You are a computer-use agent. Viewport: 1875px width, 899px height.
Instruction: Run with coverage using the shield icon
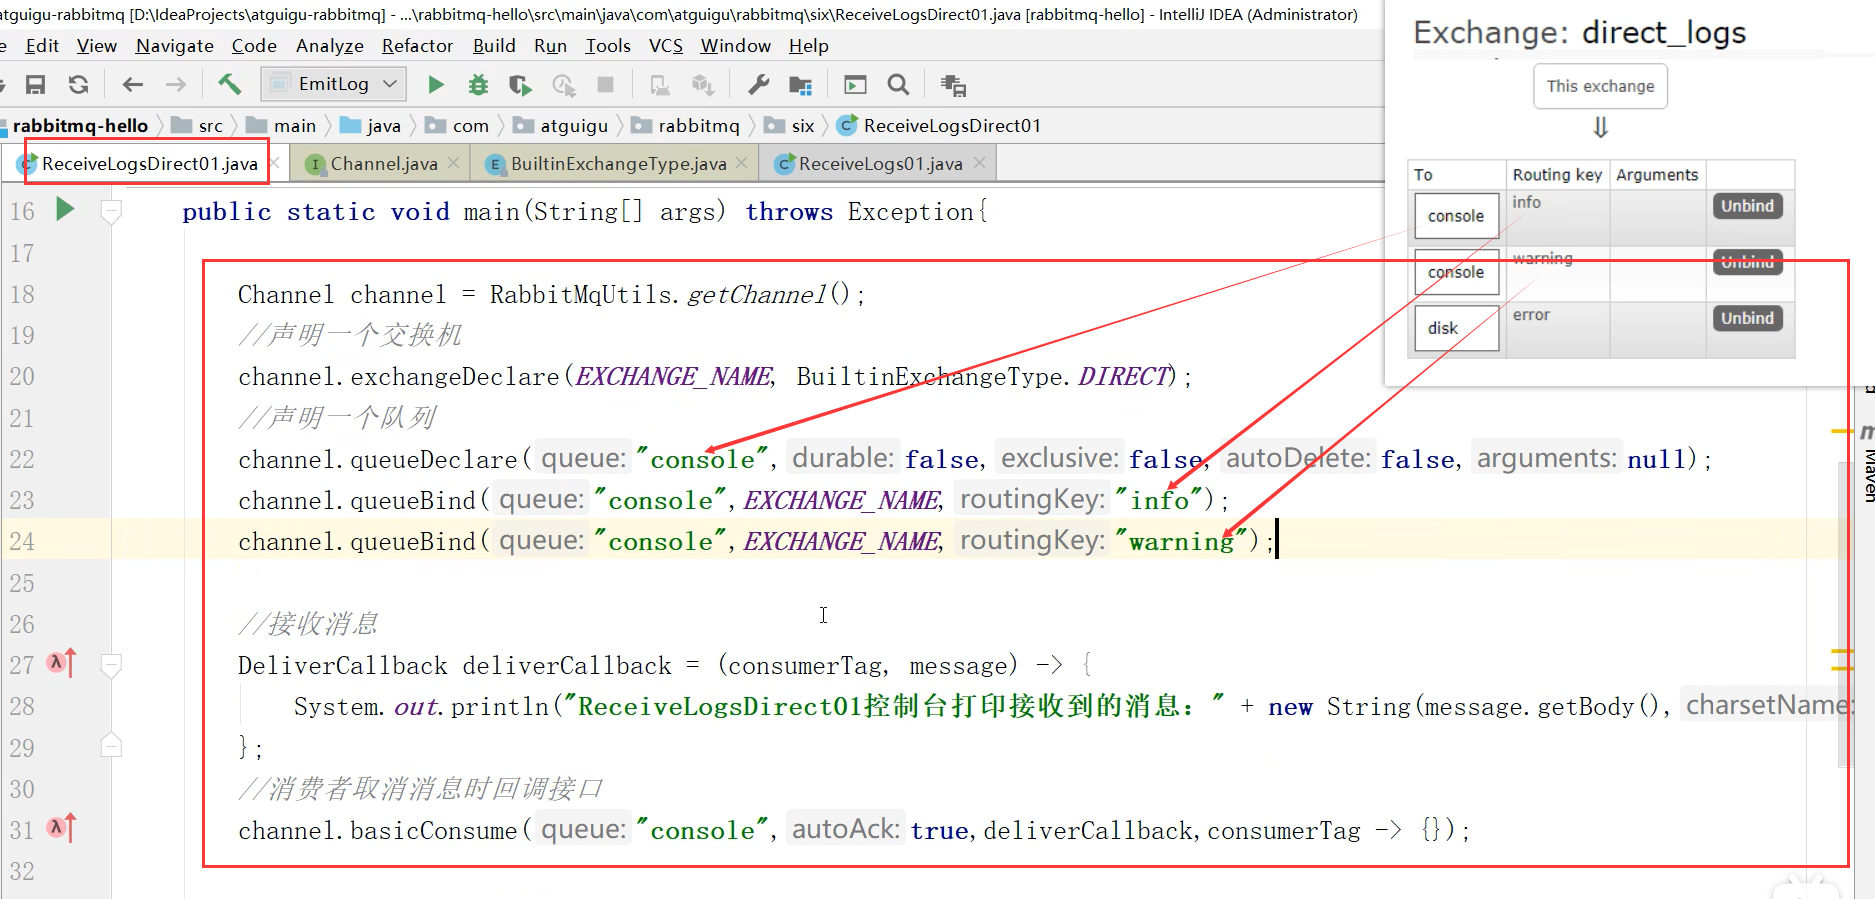(520, 85)
